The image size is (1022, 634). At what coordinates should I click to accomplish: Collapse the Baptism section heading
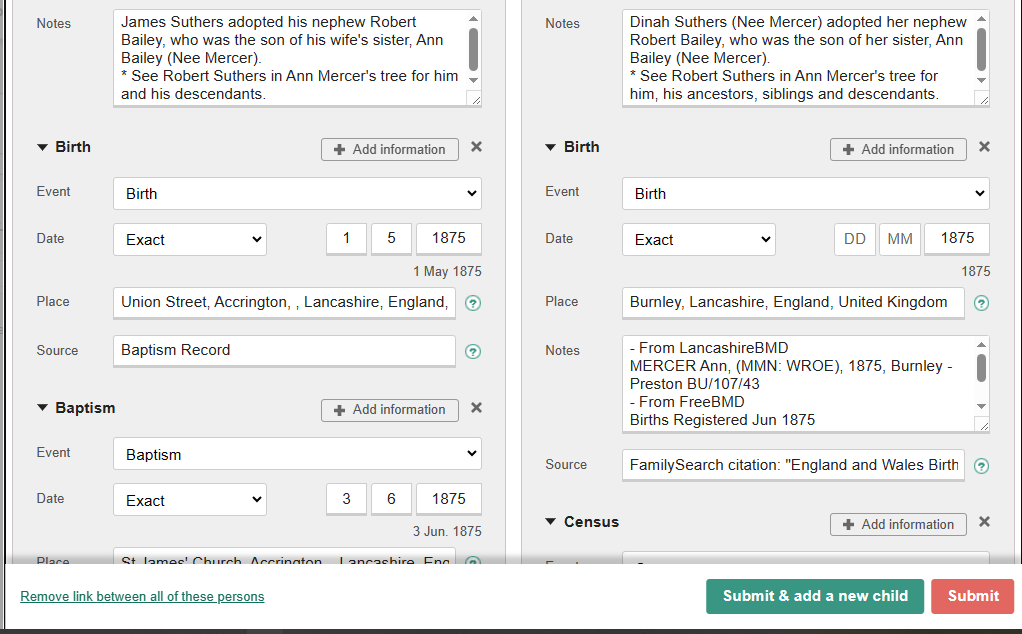[x=42, y=408]
